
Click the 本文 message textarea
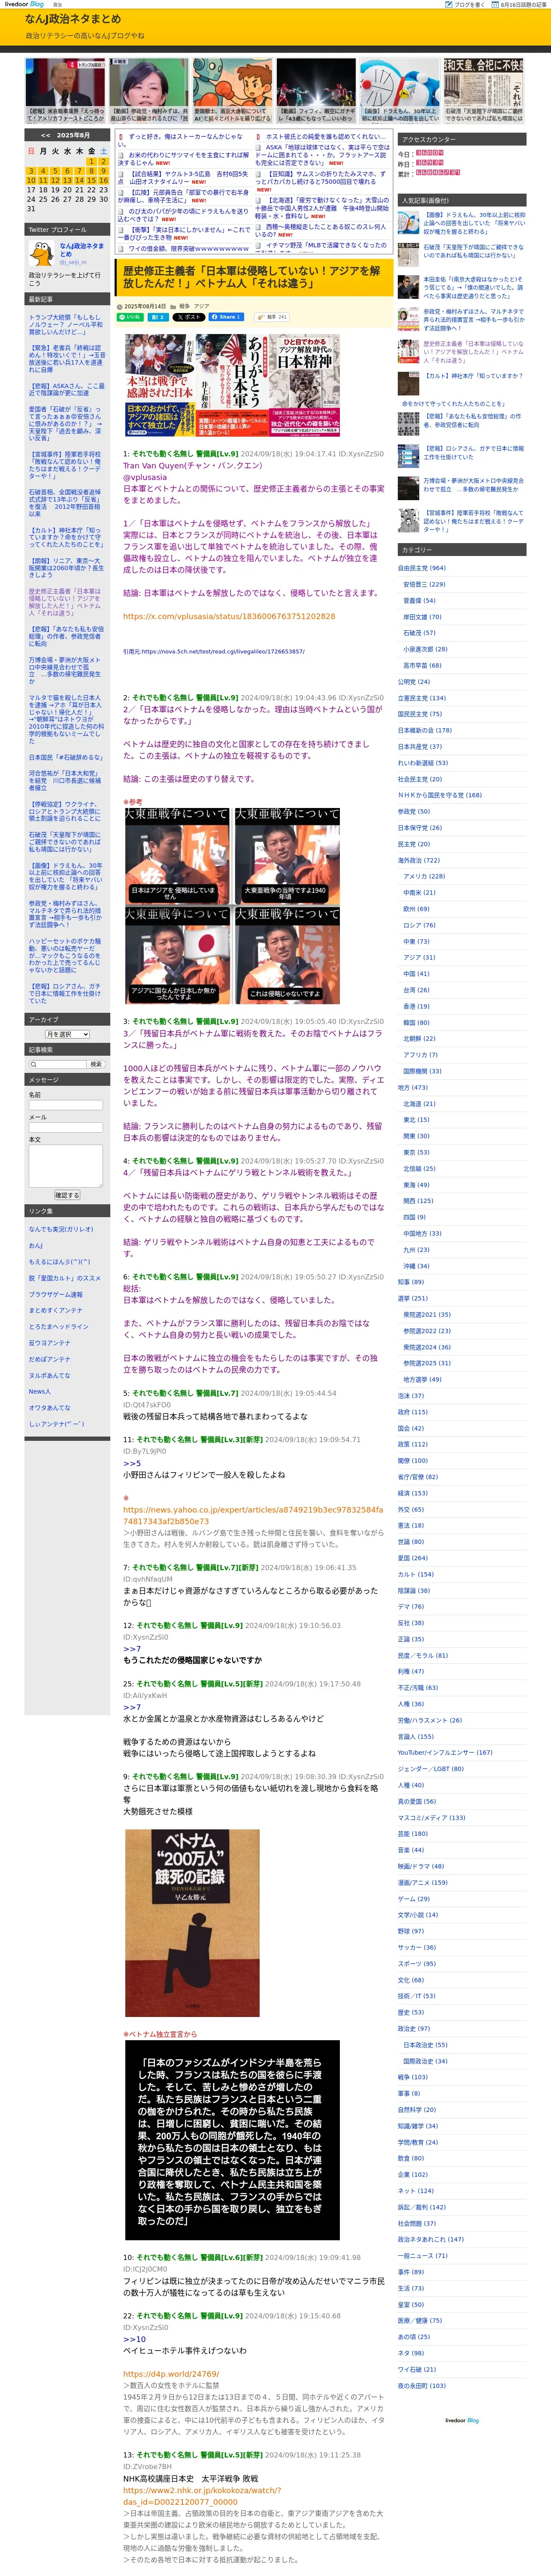click(x=66, y=1166)
